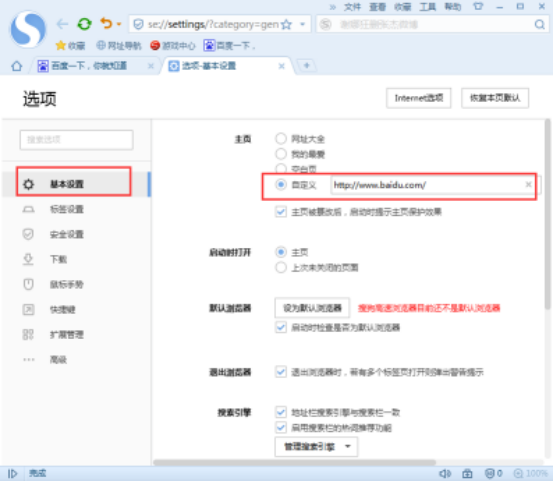Image resolution: width=554 pixels, height=481 pixels.
Task: Open the 查看 menu
Action: pos(377,7)
